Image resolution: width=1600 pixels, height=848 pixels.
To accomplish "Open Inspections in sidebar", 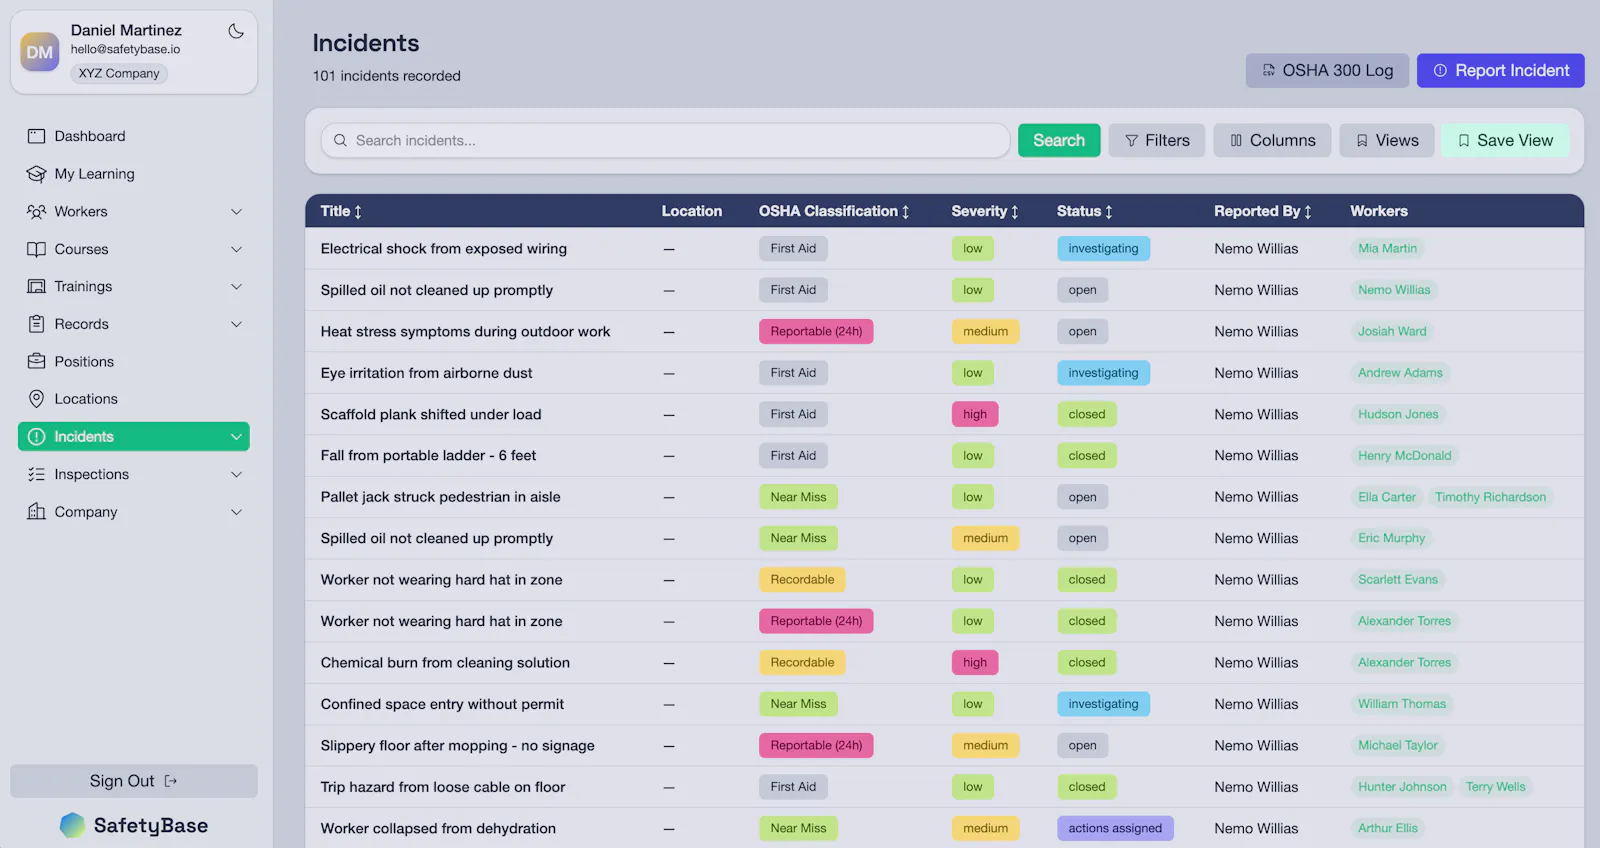I will [134, 474].
